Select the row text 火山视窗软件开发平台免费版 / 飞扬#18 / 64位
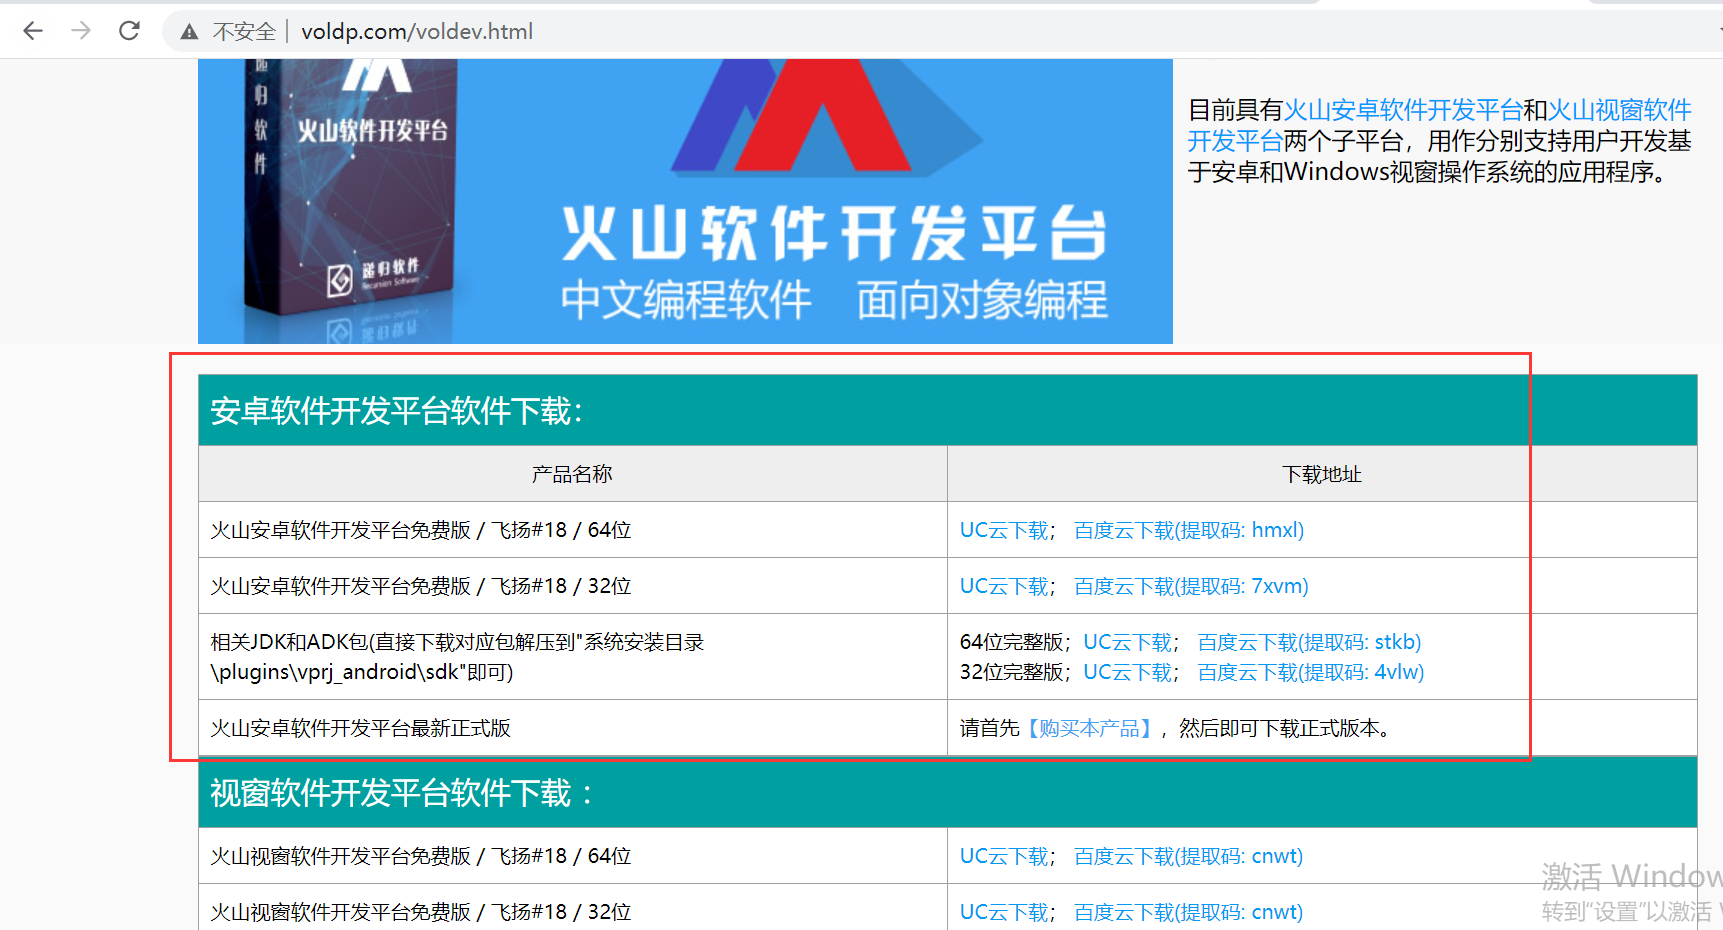 tap(421, 856)
